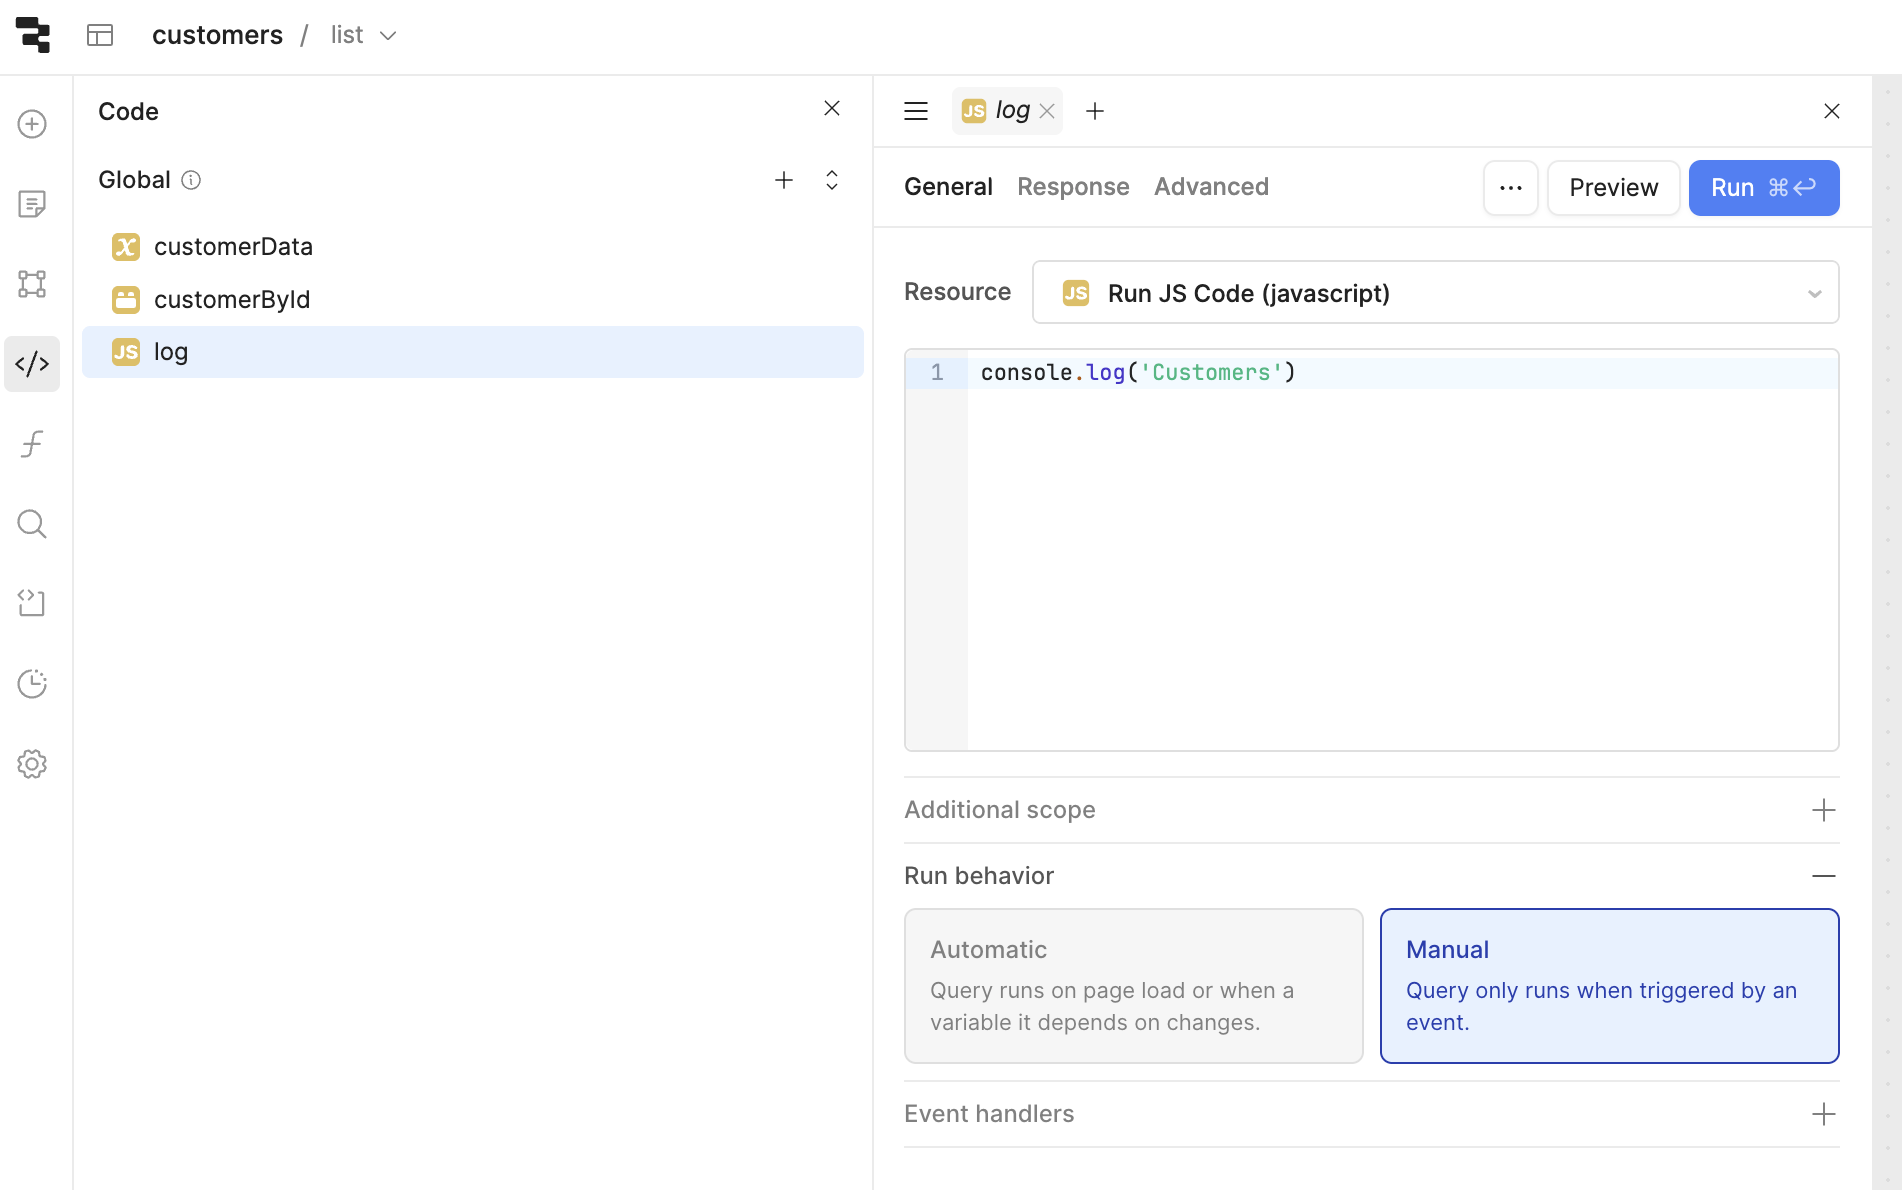This screenshot has height=1190, width=1902.
Task: Expand the Event handlers section
Action: point(1823,1114)
